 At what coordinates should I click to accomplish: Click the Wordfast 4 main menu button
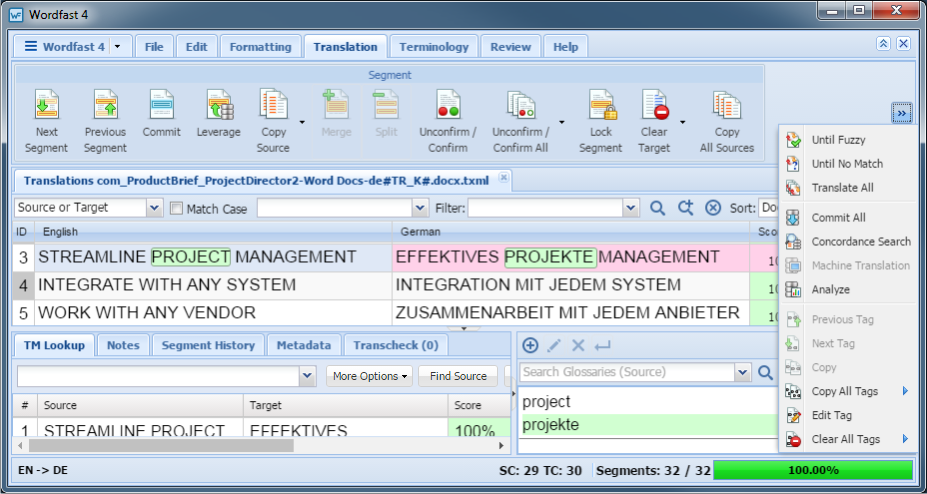[65, 47]
